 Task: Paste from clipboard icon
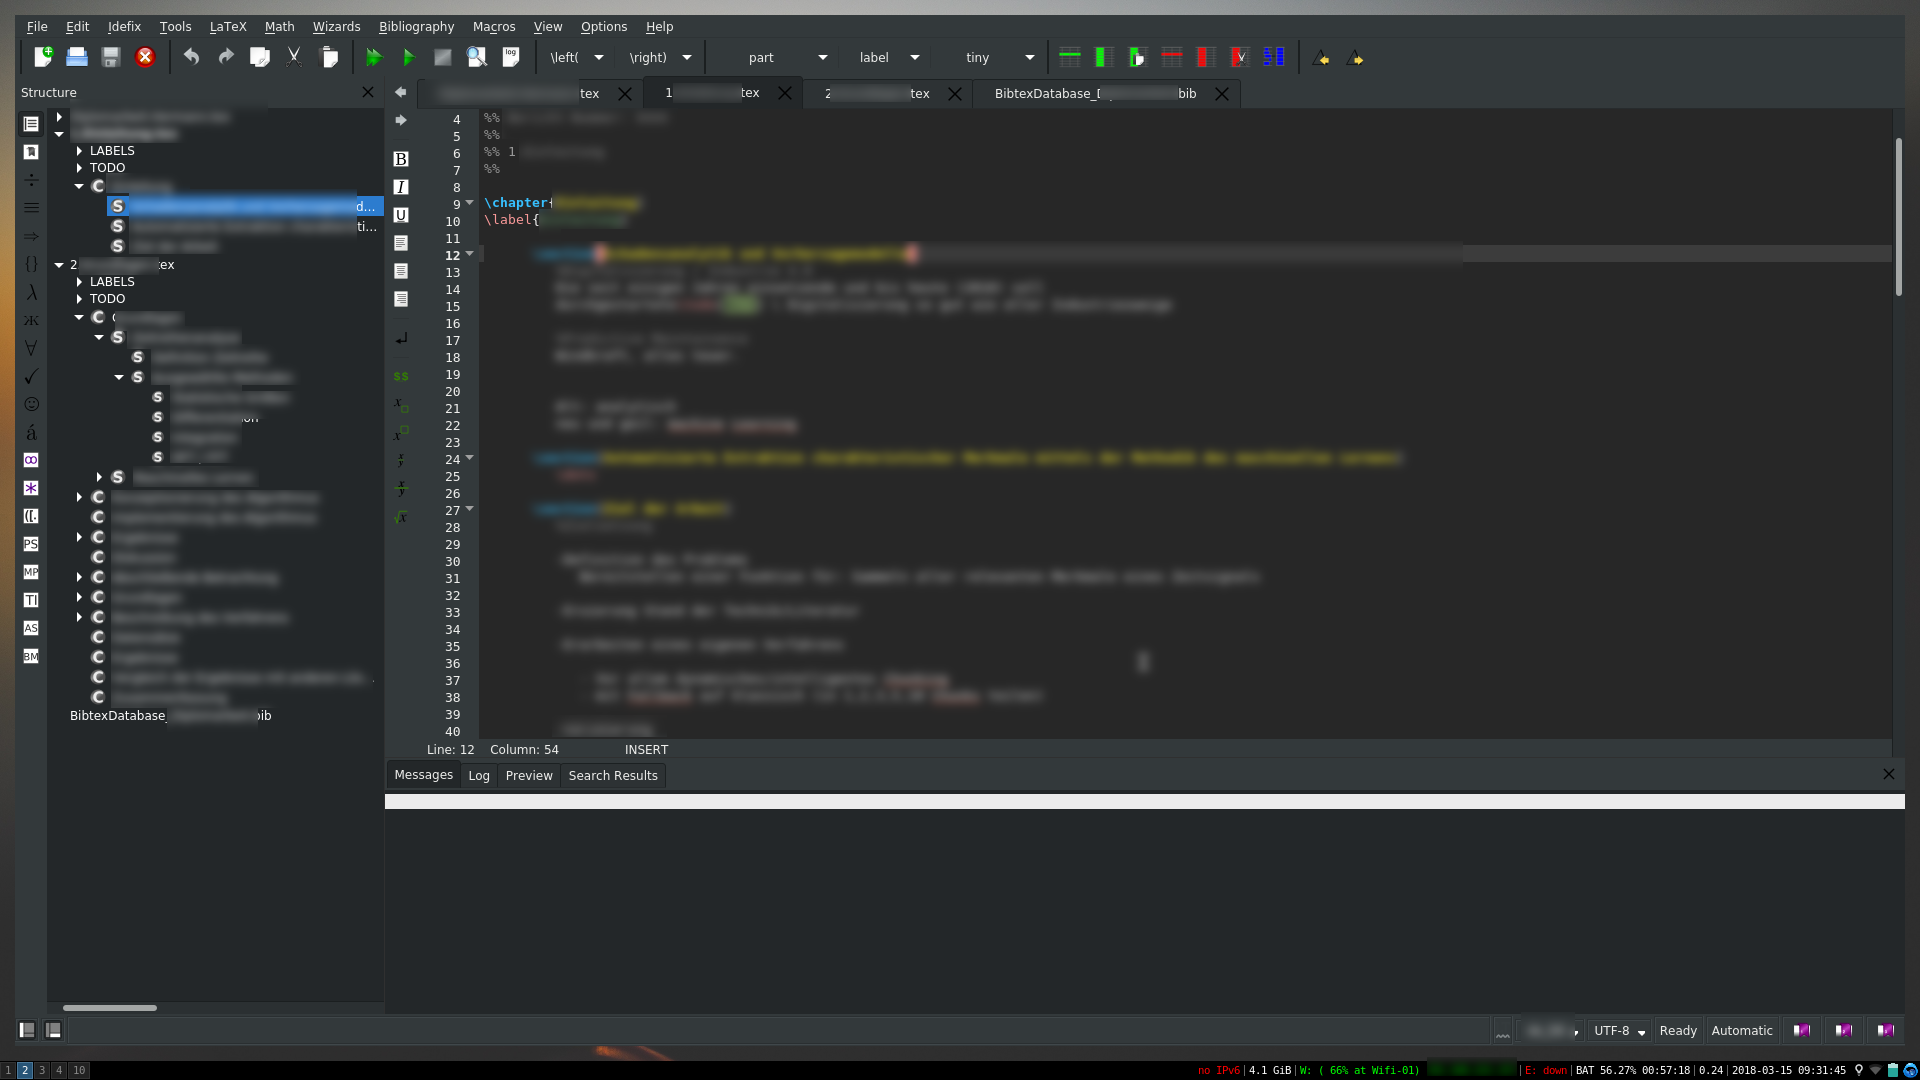click(x=328, y=58)
